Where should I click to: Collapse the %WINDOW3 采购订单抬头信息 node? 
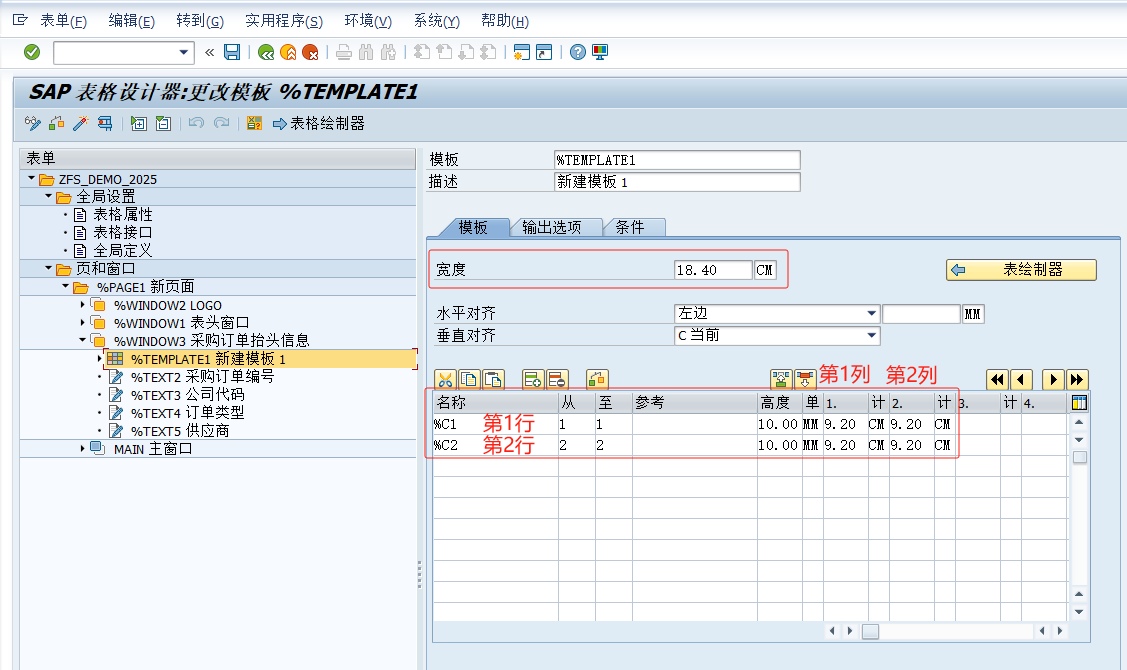click(83, 340)
